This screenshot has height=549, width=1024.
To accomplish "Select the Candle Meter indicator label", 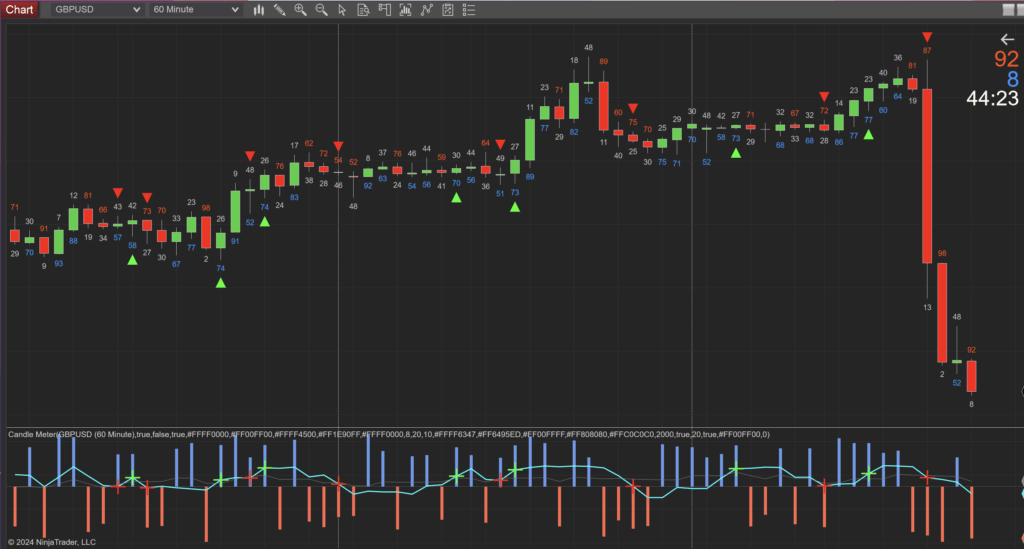I will pyautogui.click(x=388, y=434).
